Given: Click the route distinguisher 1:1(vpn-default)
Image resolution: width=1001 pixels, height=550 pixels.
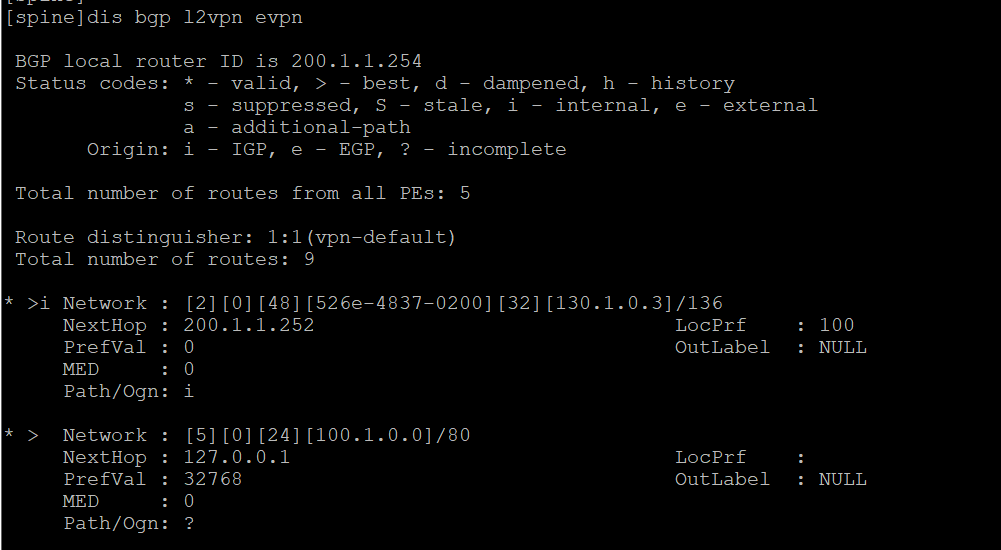Looking at the screenshot, I should point(362,237).
